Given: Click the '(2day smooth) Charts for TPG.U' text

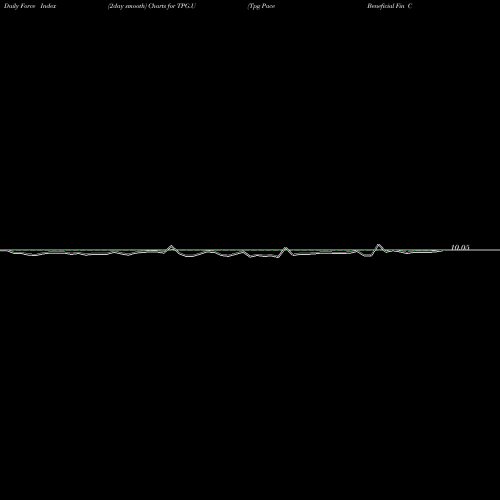Looking at the screenshot, I should click(152, 6).
